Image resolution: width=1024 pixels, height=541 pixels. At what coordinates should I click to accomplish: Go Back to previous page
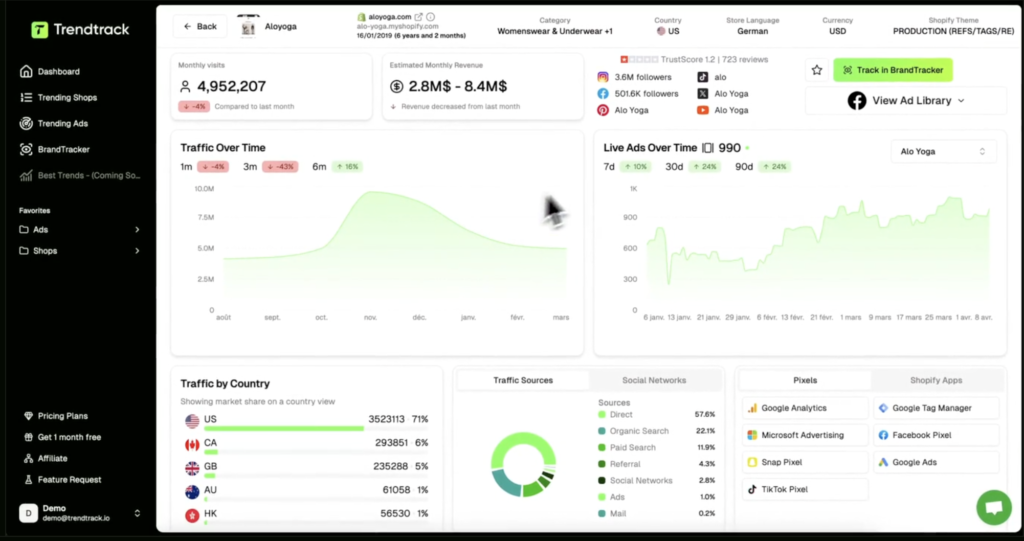(200, 26)
